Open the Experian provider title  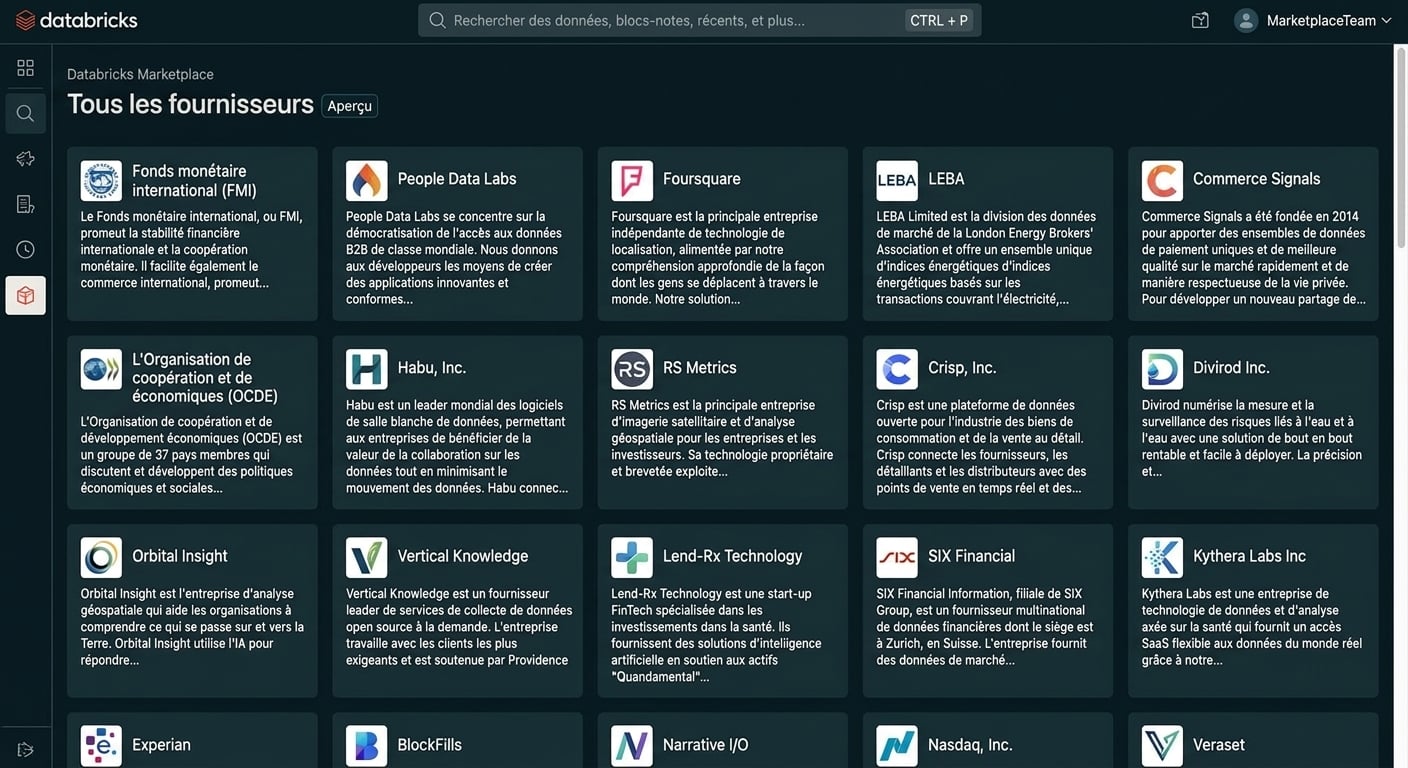[x=161, y=745]
